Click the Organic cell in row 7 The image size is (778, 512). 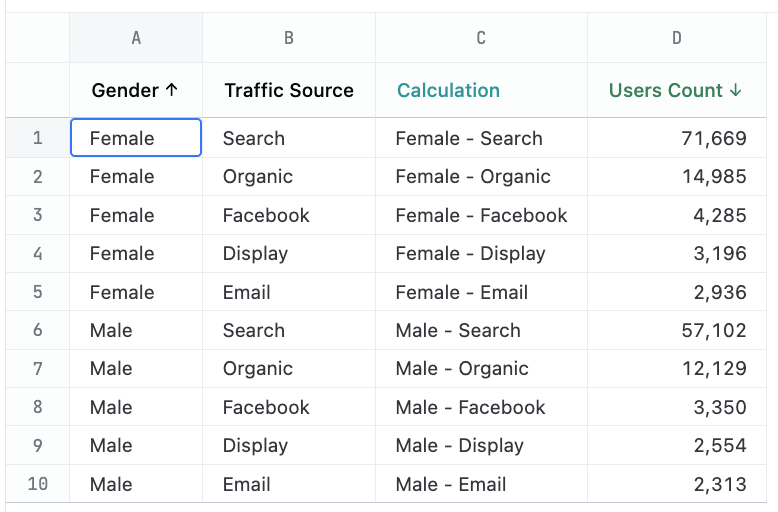[x=258, y=368]
